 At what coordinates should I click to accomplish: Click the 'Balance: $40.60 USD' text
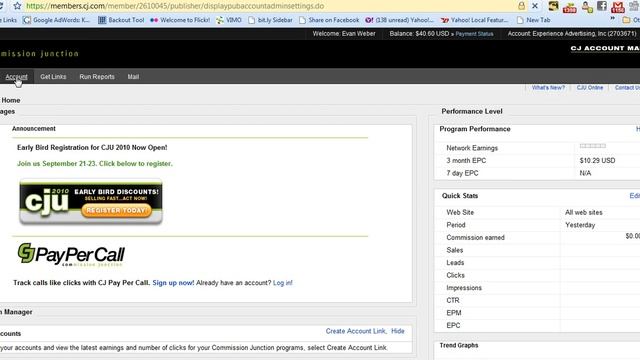419,33
